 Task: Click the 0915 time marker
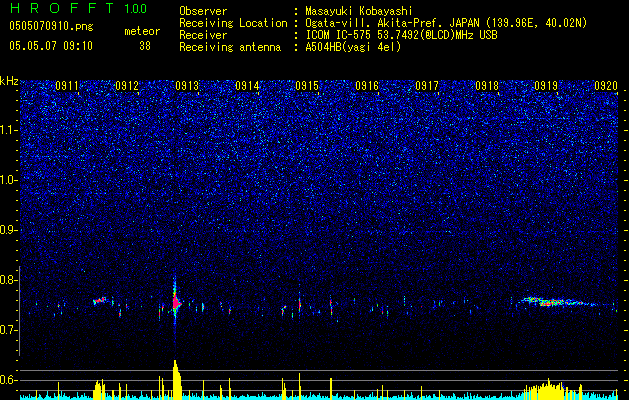coord(307,85)
